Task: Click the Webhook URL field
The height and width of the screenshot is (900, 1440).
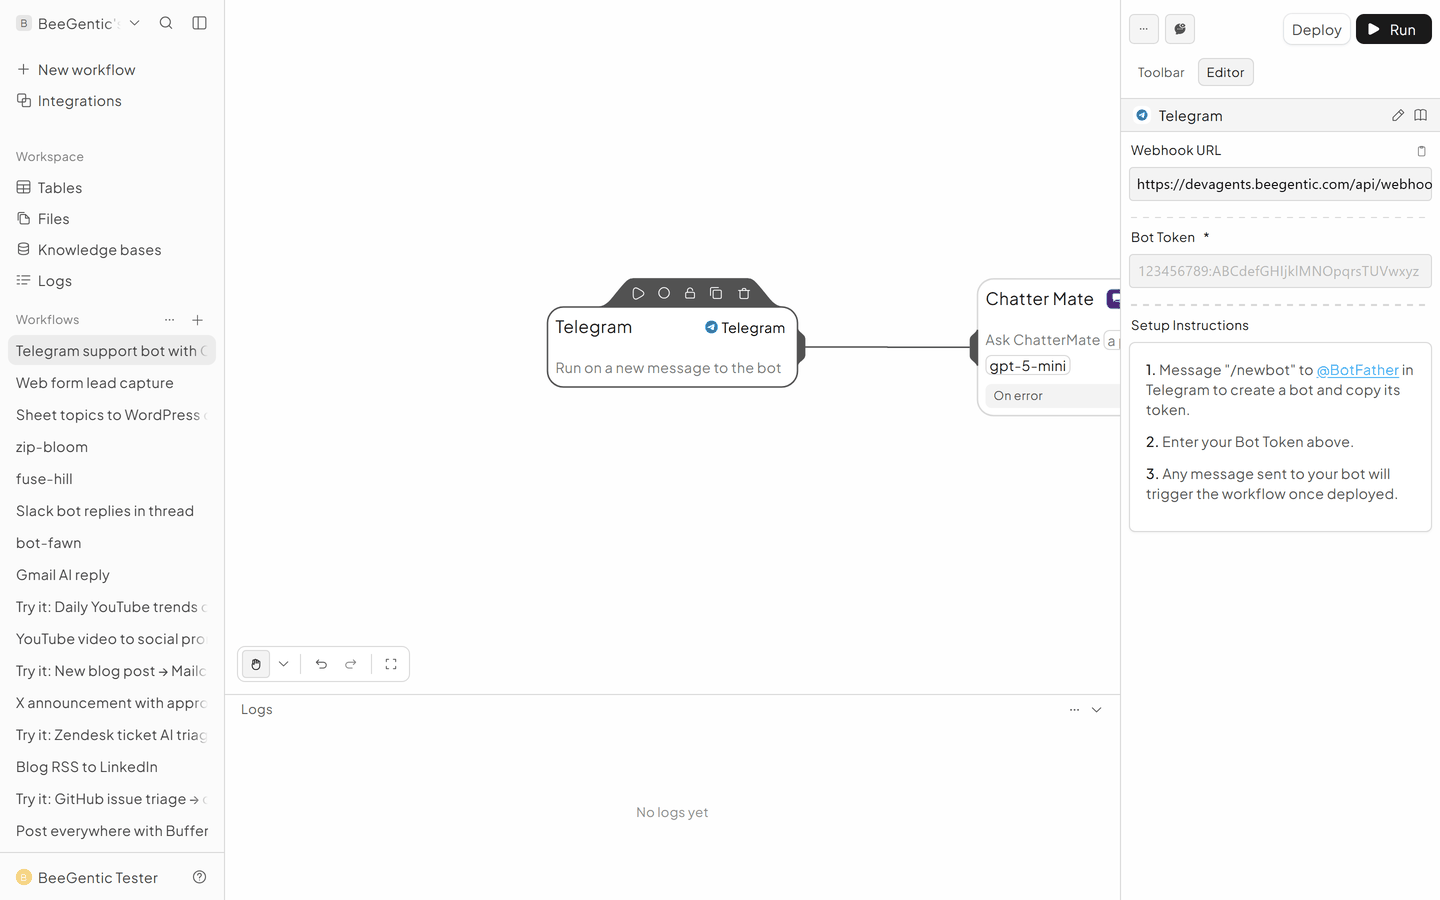Action: 1280,184
